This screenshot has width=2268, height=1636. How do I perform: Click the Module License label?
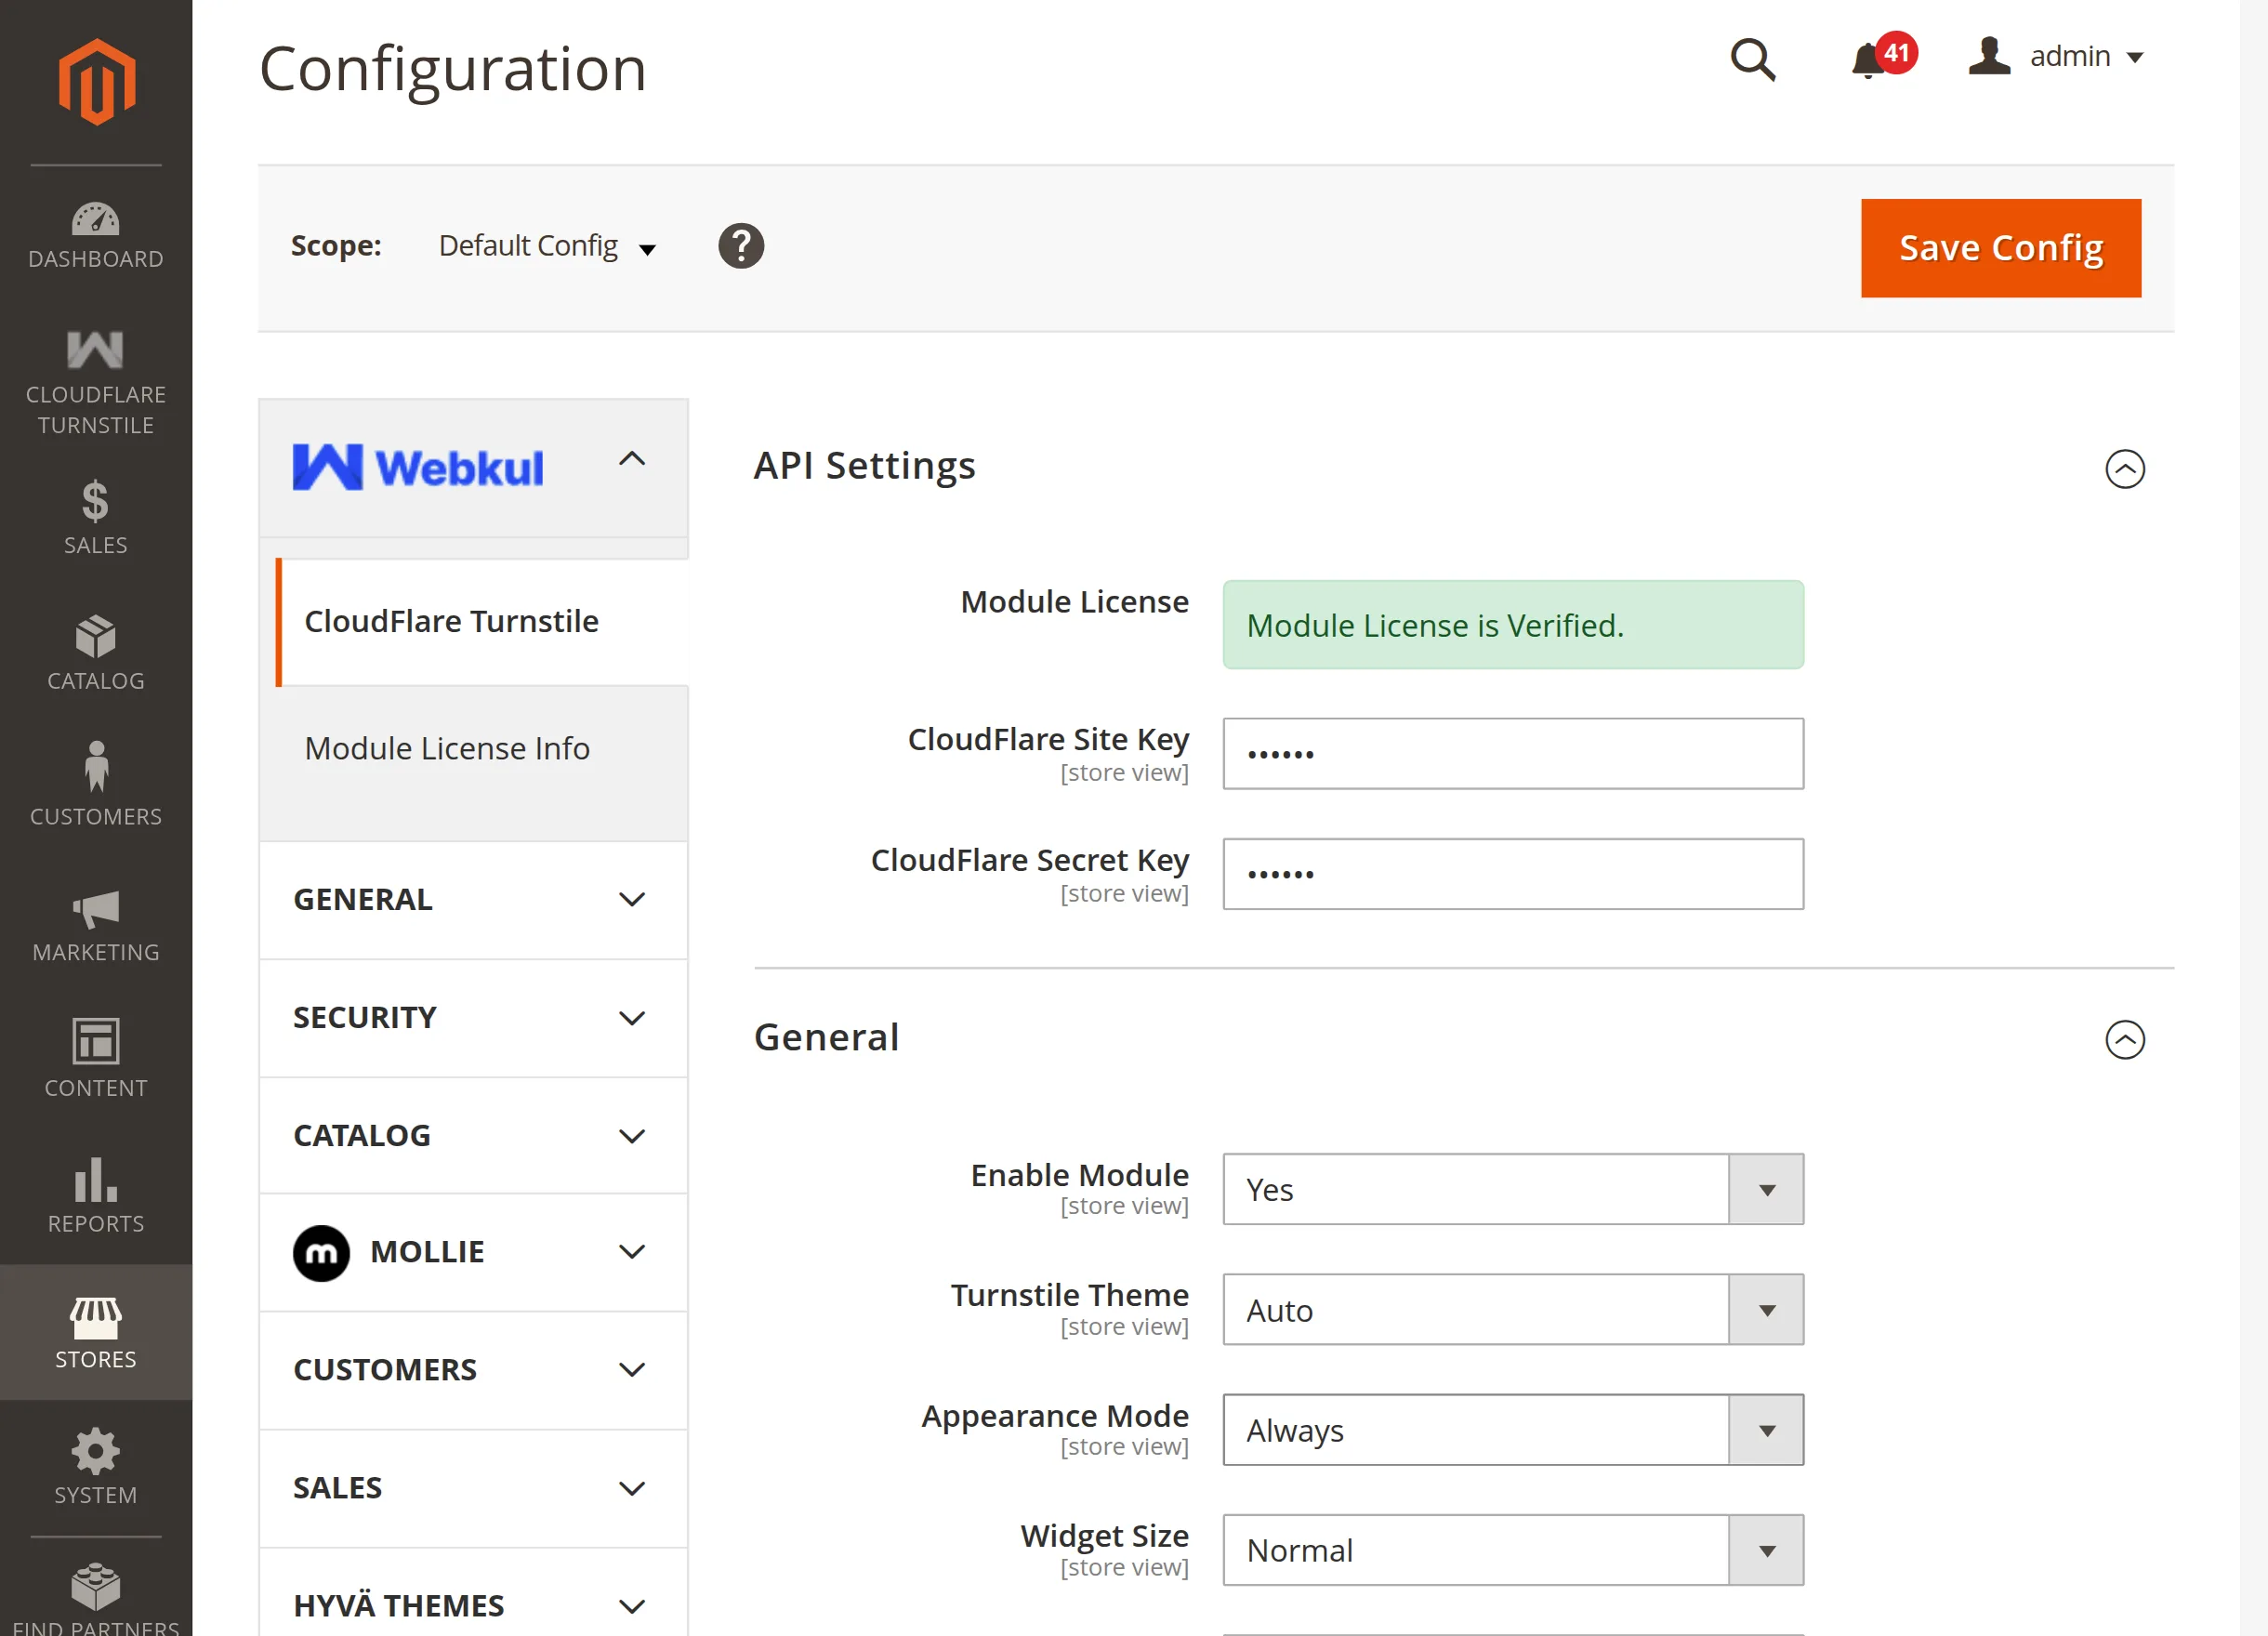[1074, 602]
